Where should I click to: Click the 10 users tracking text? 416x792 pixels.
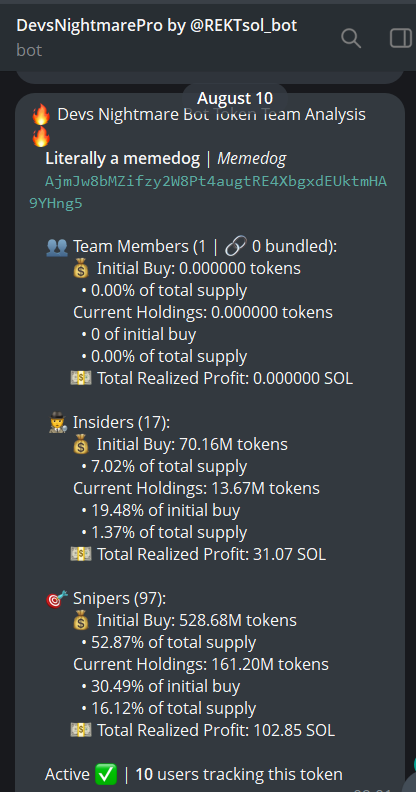click(x=239, y=774)
